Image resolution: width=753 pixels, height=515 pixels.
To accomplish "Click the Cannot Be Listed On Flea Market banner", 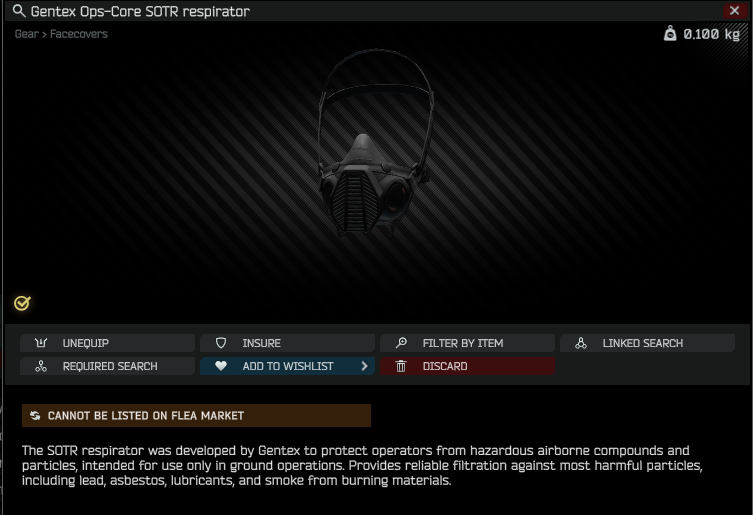I will click(196, 416).
